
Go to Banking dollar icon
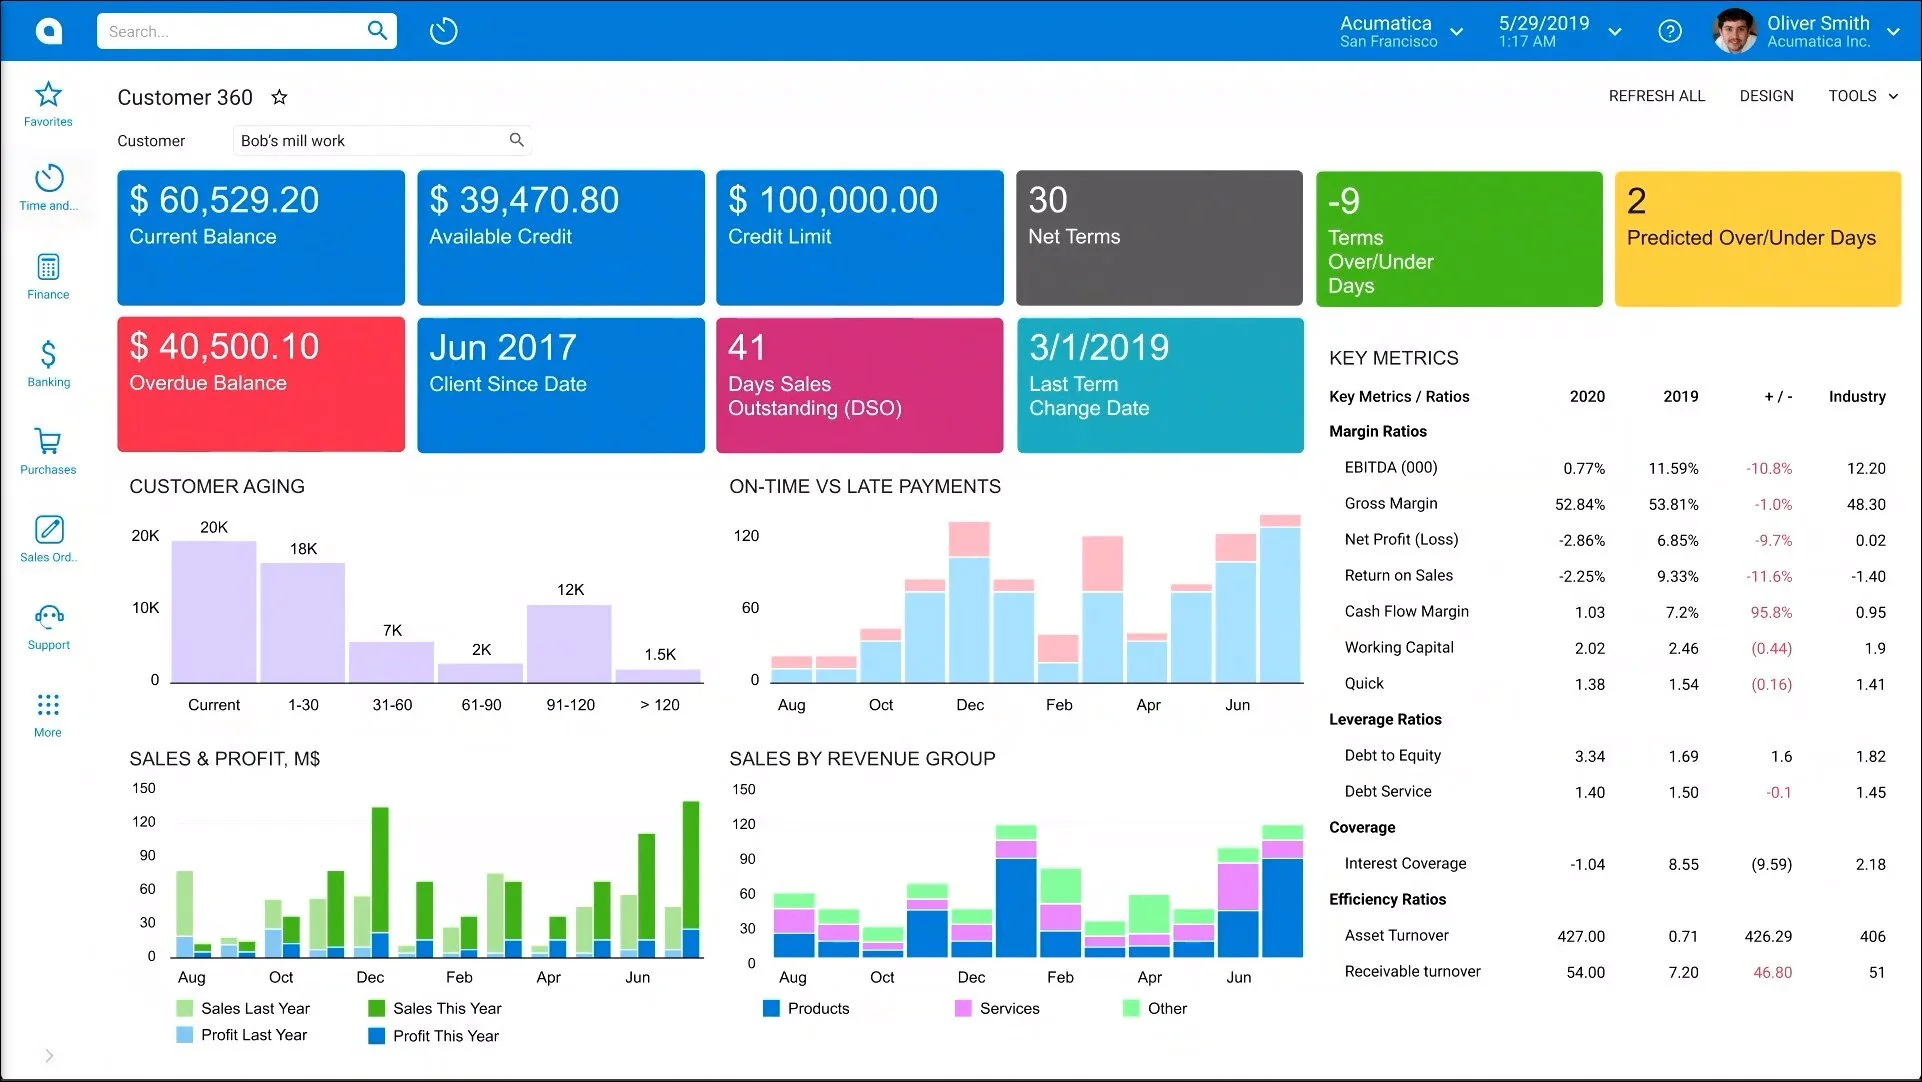48,355
